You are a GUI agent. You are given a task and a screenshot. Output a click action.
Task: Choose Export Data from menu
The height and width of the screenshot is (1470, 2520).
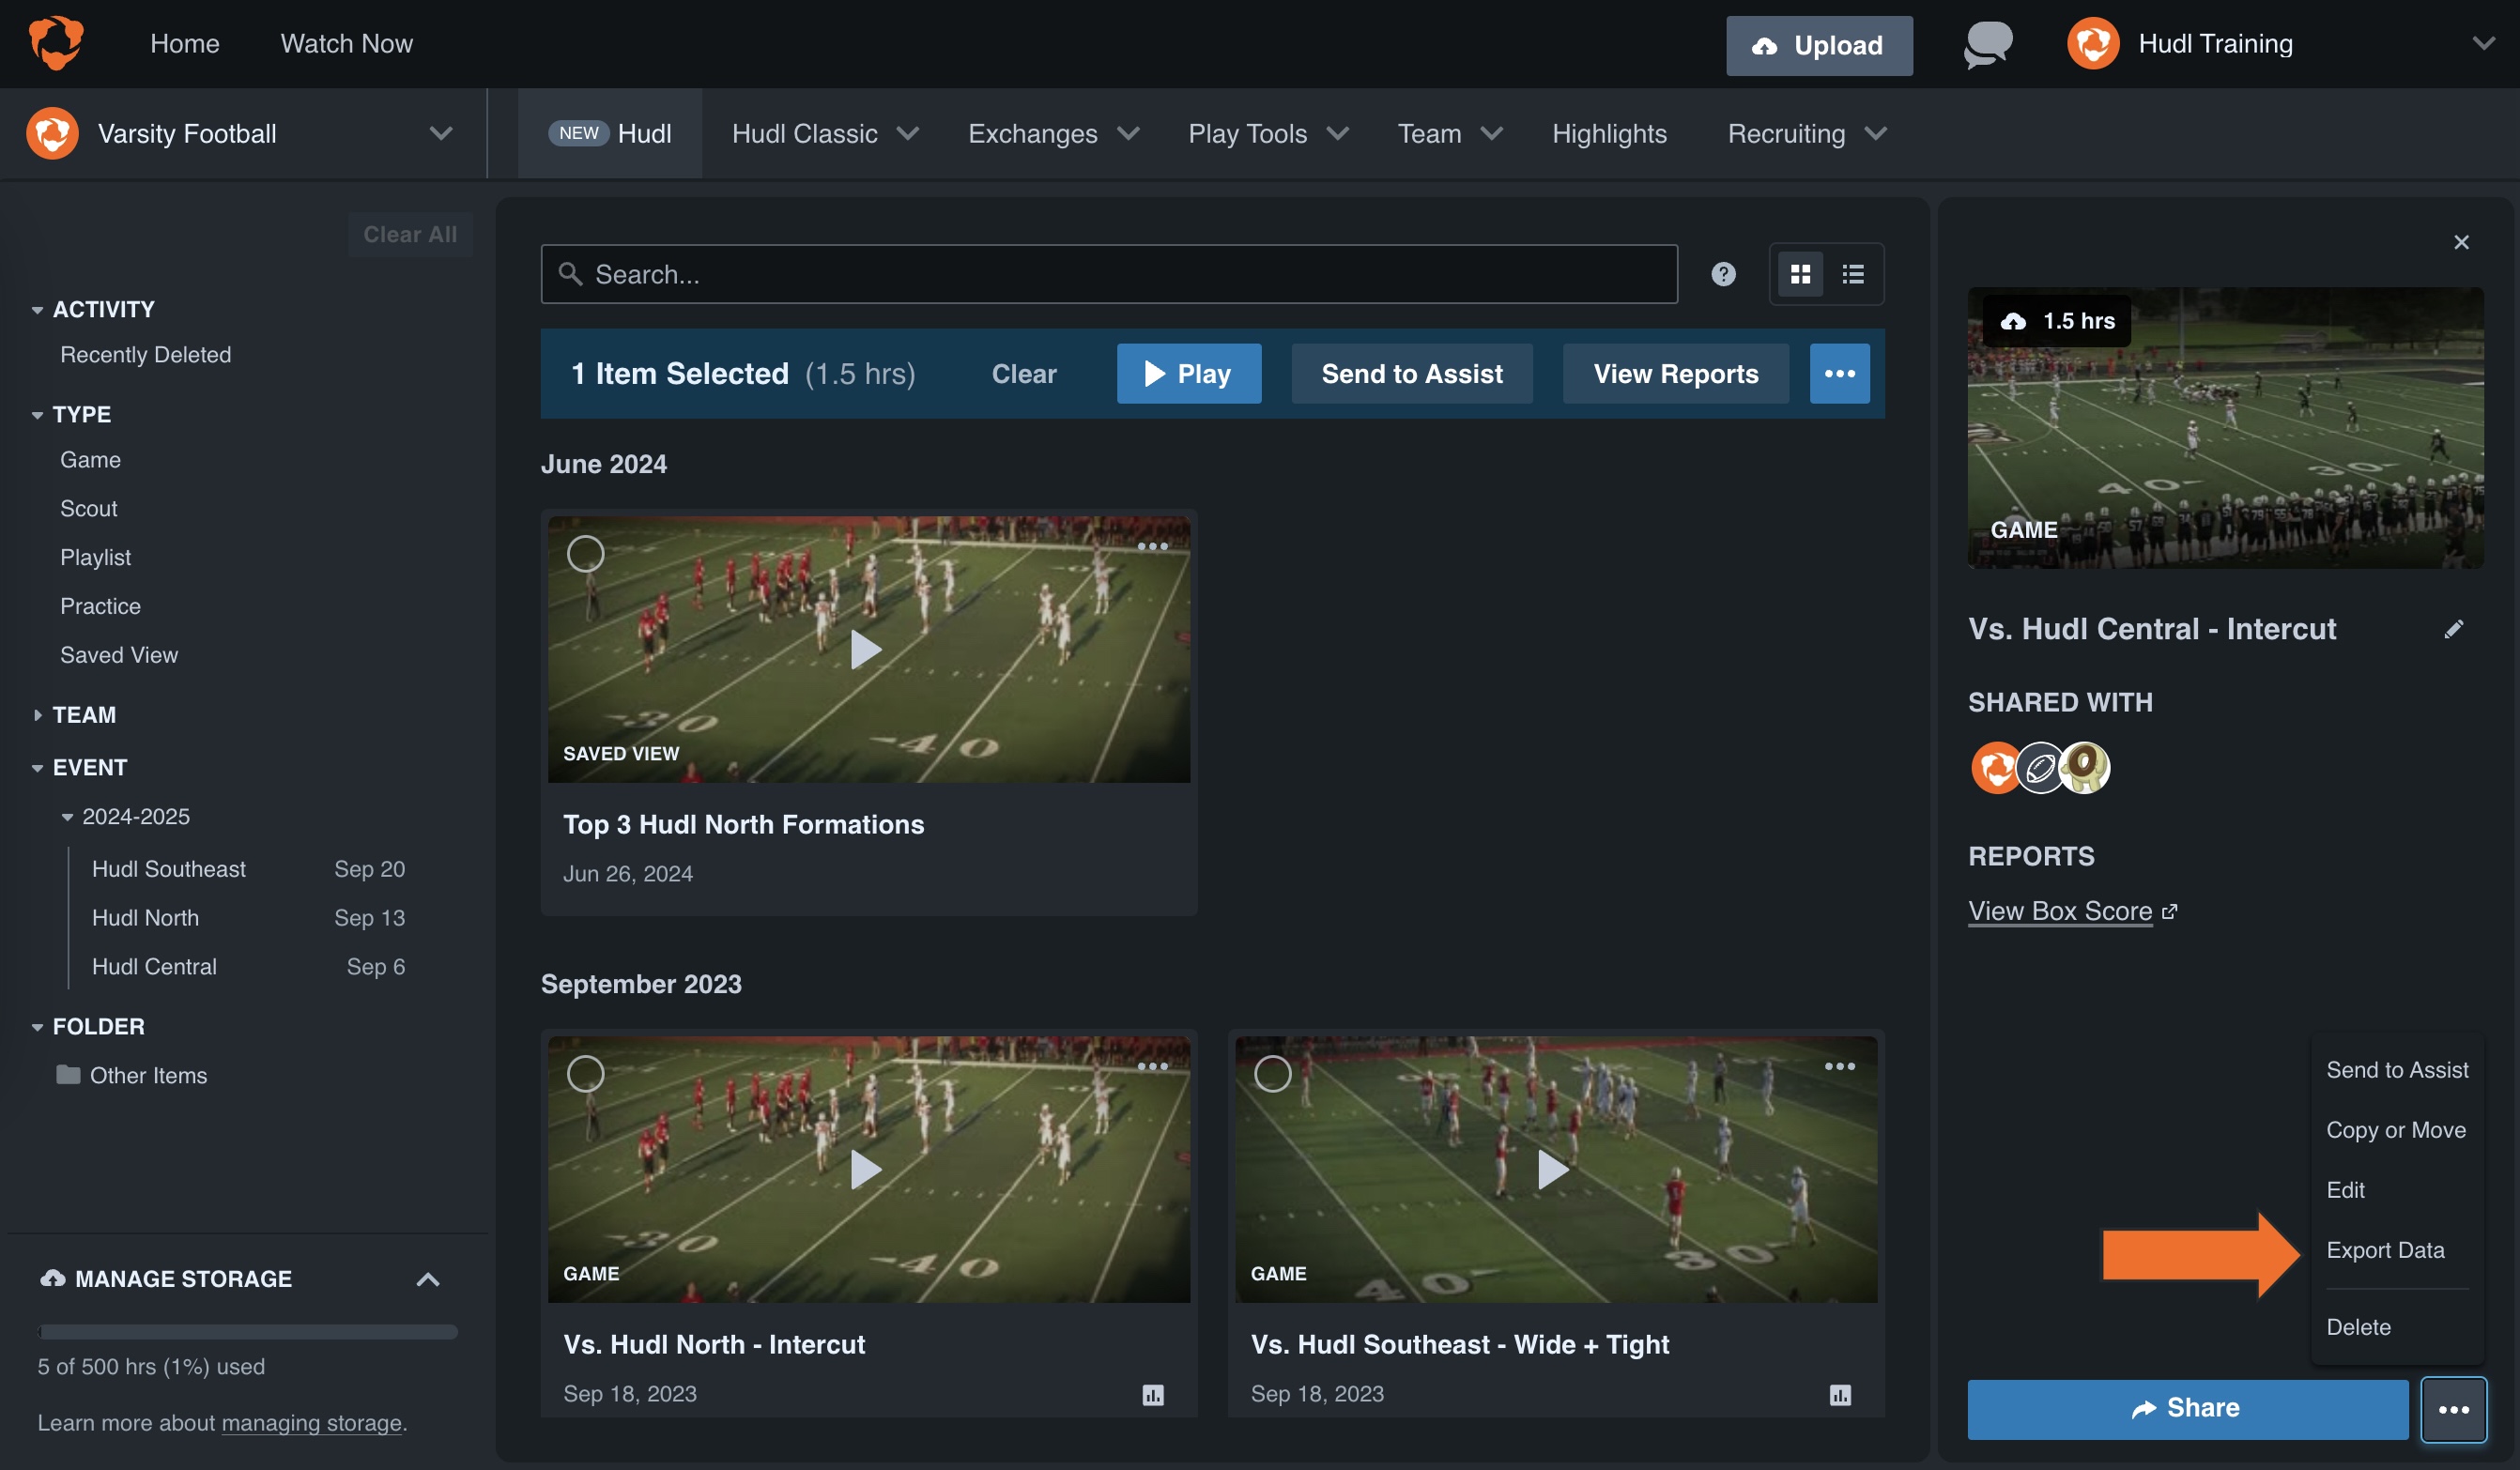coord(2385,1250)
